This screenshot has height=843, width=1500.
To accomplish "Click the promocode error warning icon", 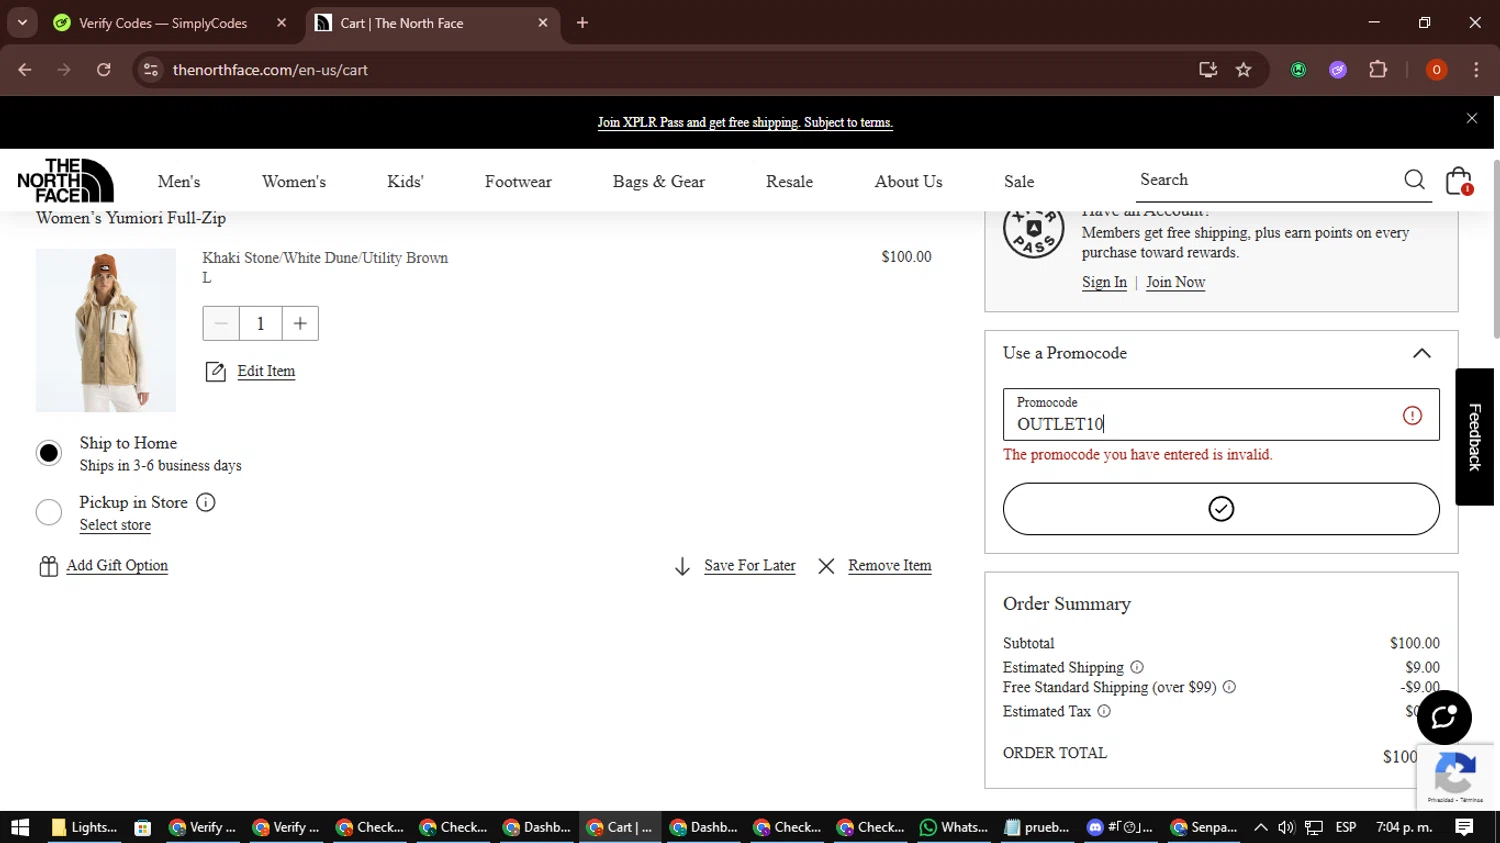I will click(x=1412, y=415).
